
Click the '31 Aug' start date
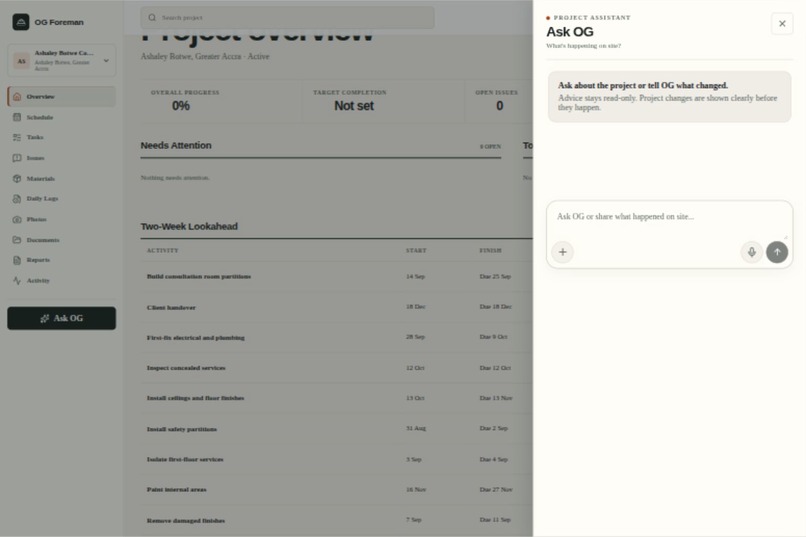(416, 428)
